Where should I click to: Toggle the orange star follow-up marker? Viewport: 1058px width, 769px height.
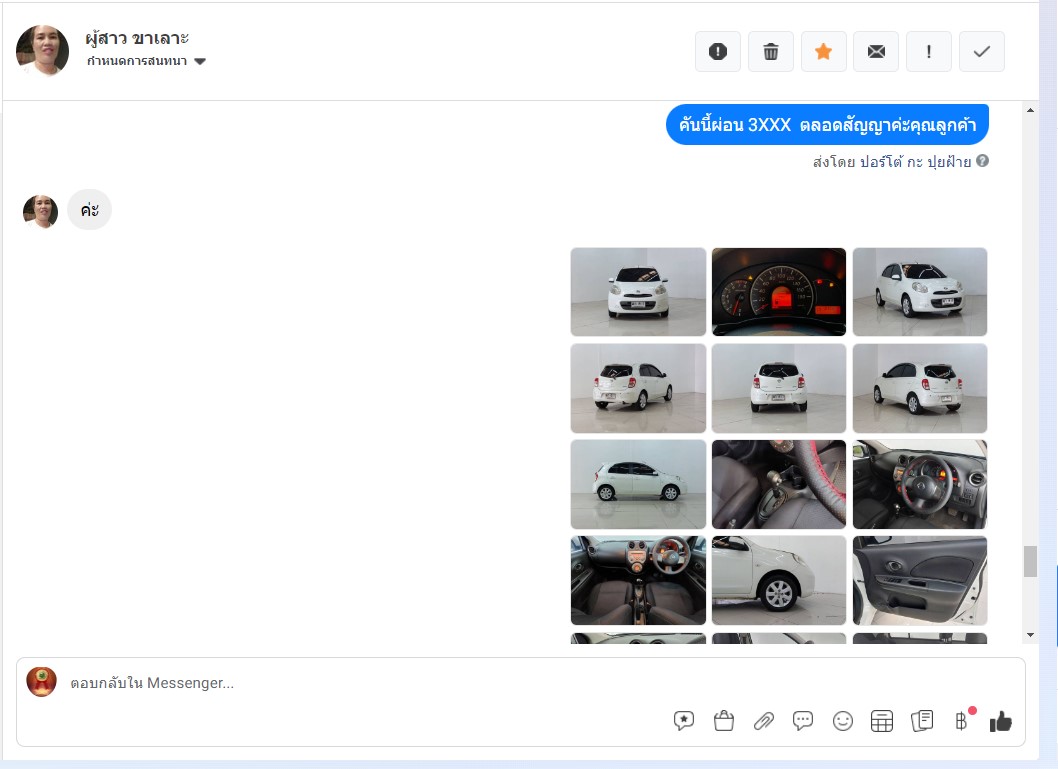pyautogui.click(x=823, y=52)
